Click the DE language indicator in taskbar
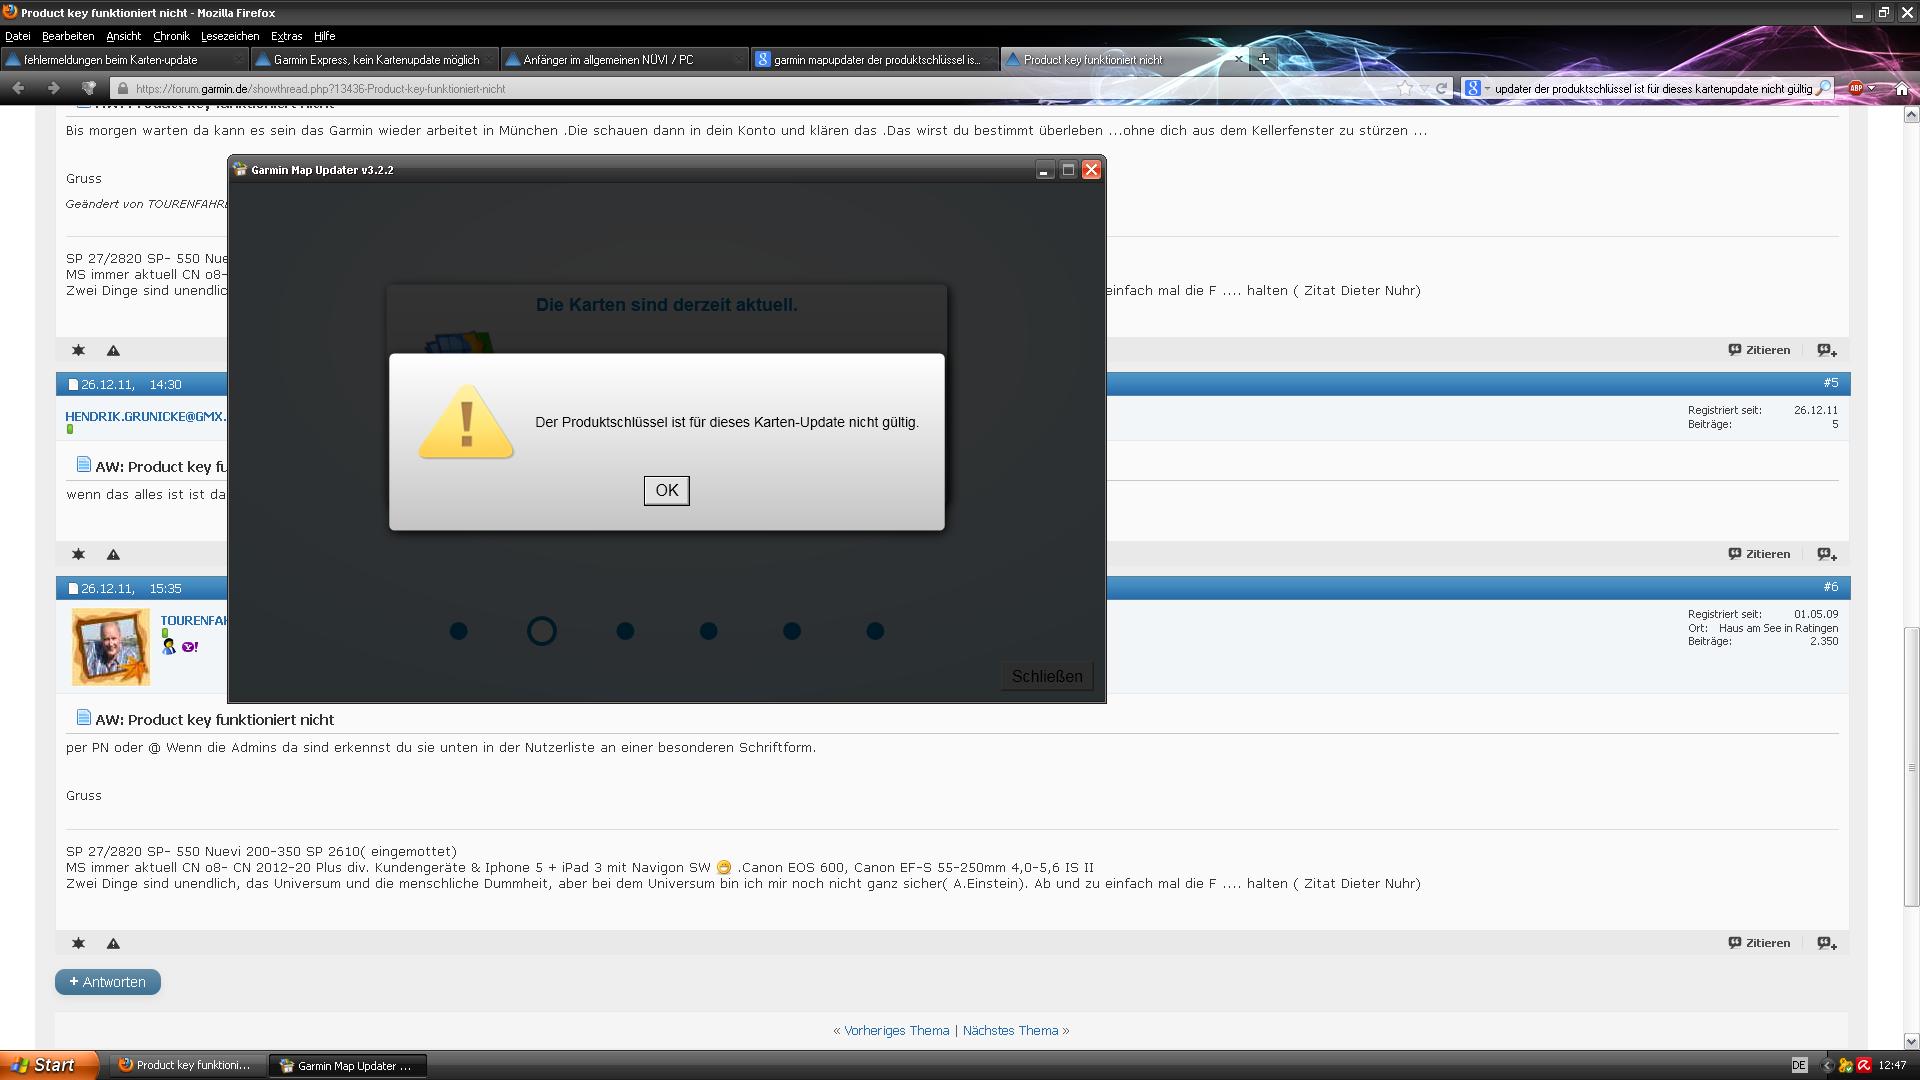The image size is (1920, 1080). (x=1799, y=1065)
